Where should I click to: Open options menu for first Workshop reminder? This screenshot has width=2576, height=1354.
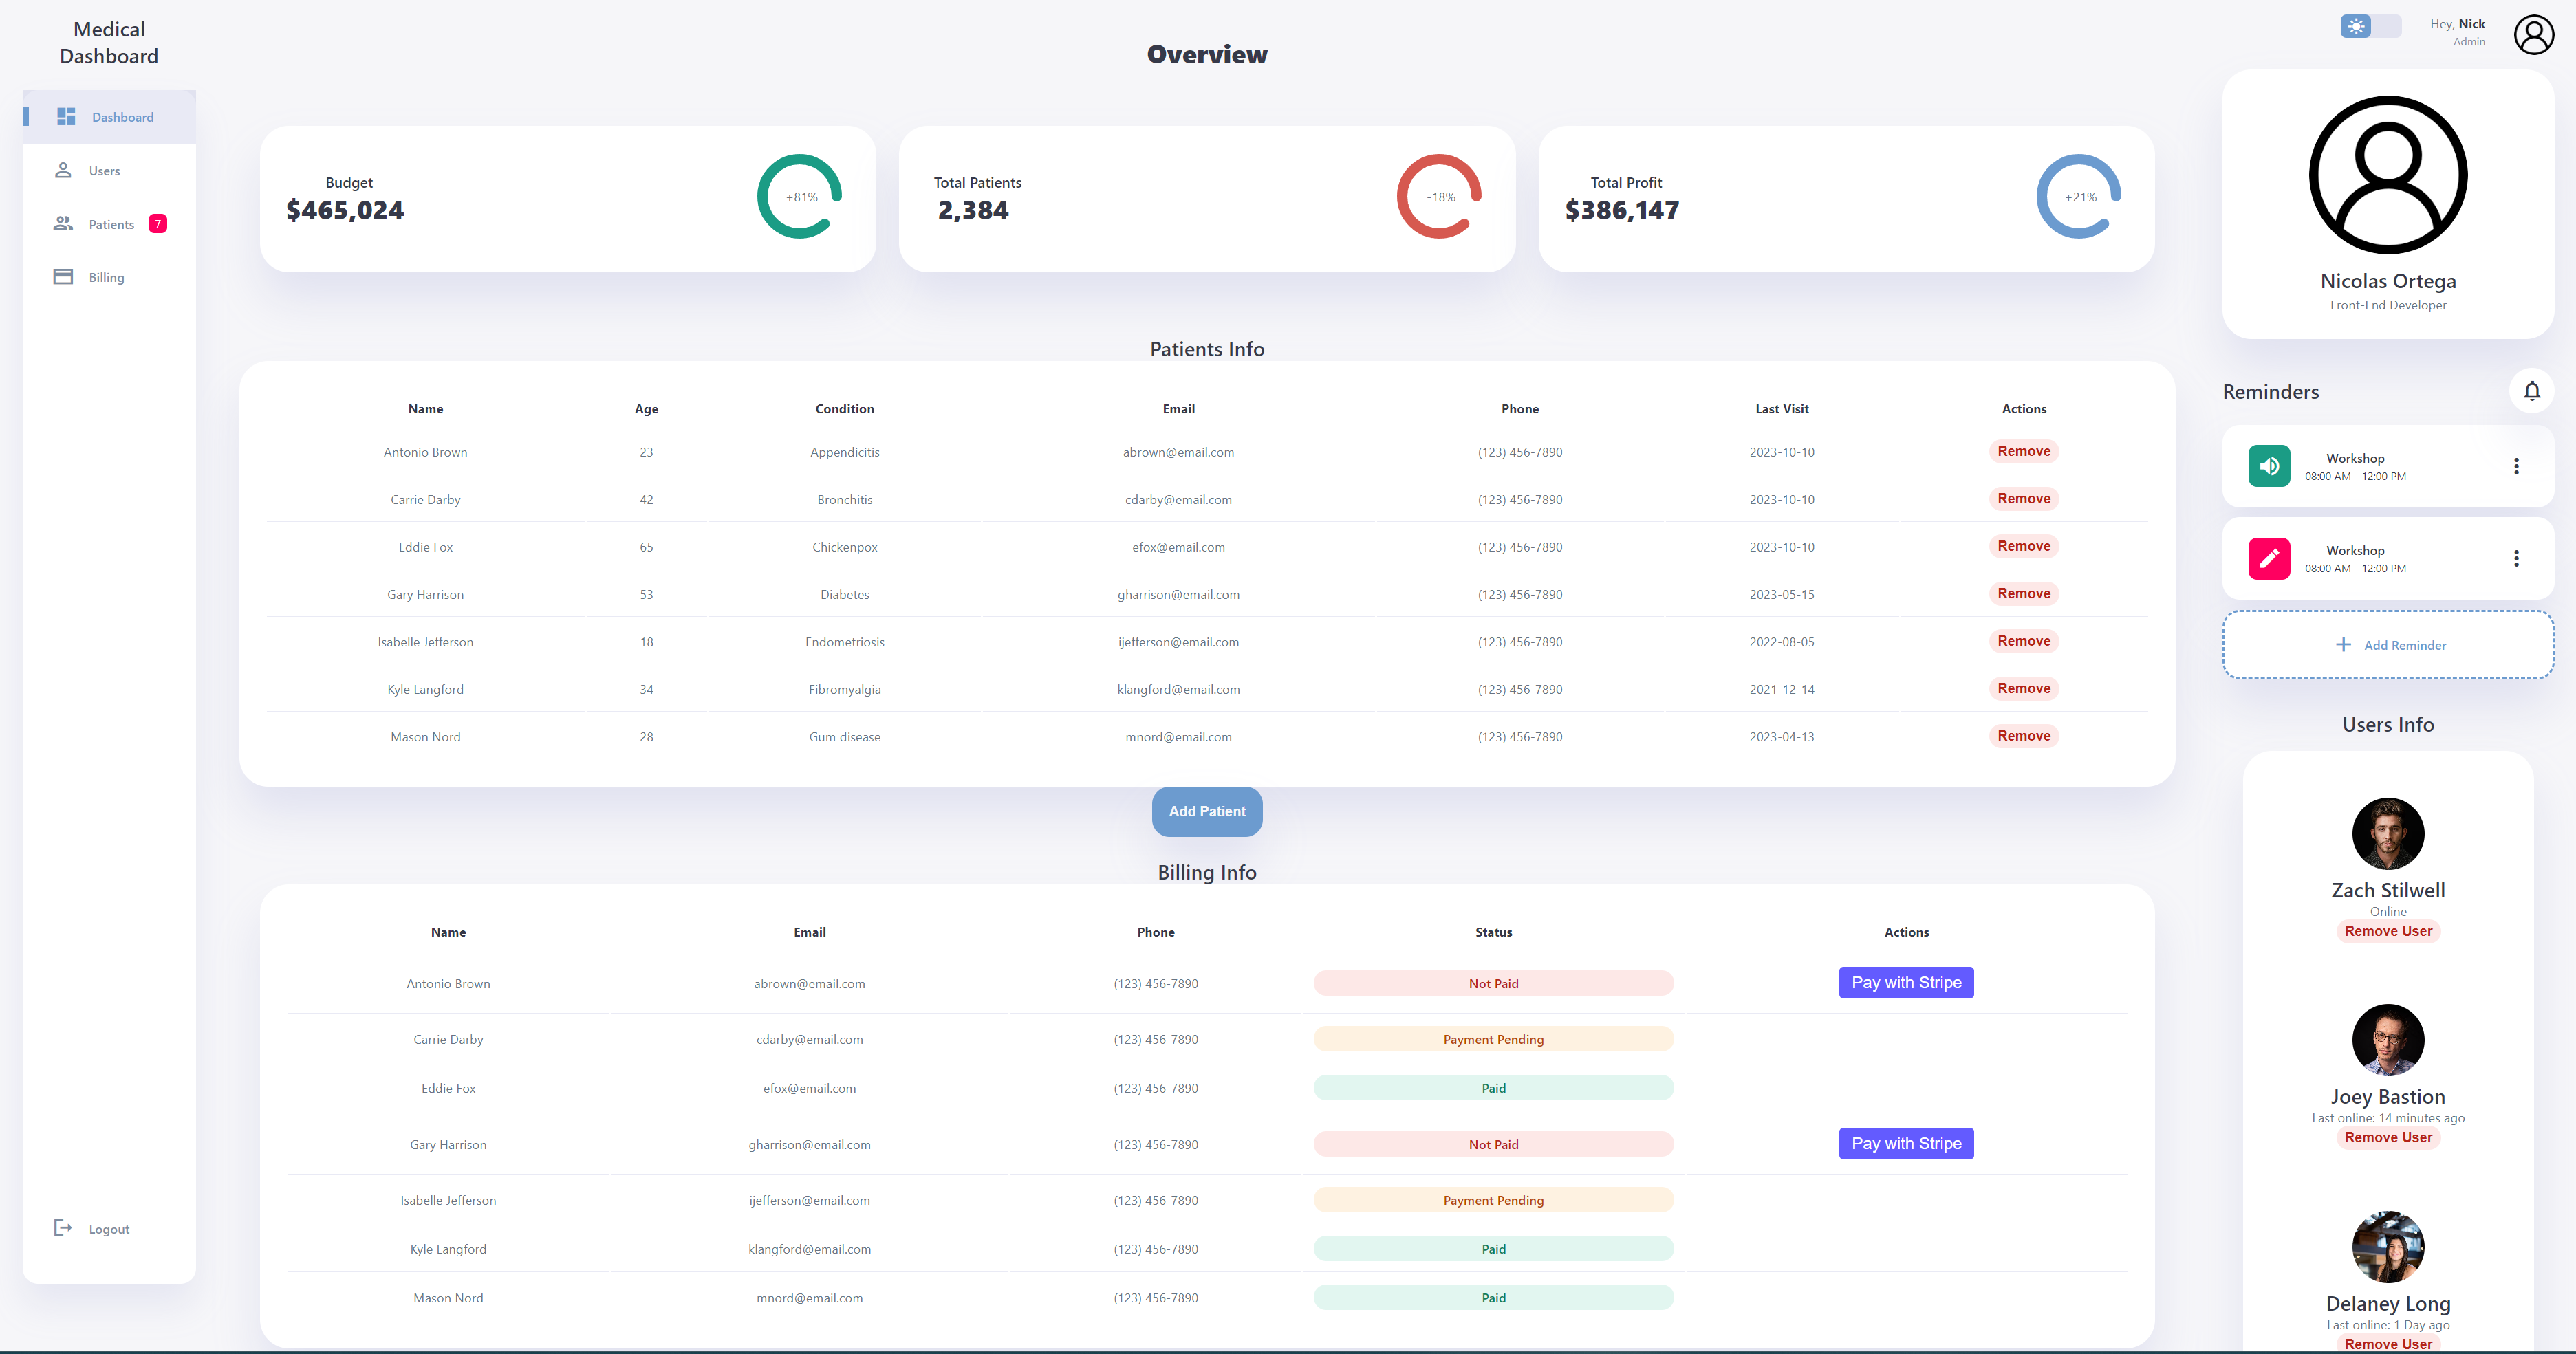coord(2516,466)
